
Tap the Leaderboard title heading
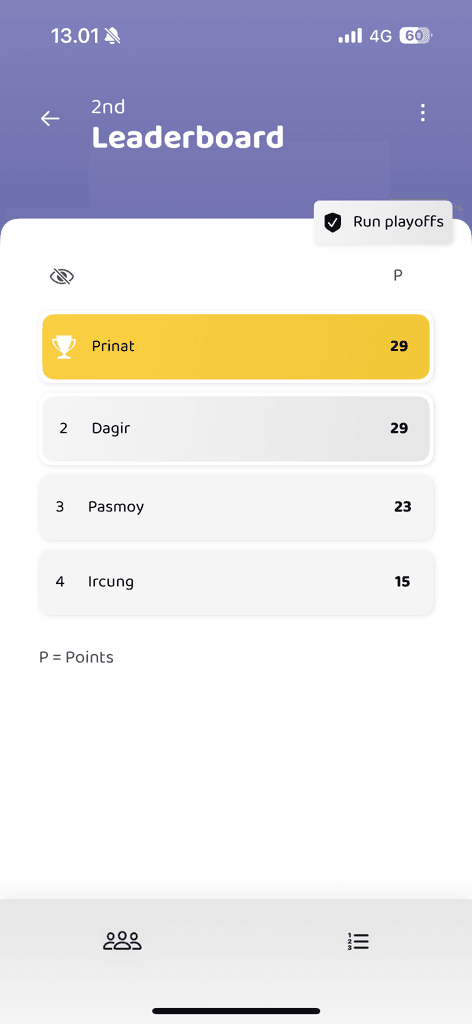click(x=188, y=138)
